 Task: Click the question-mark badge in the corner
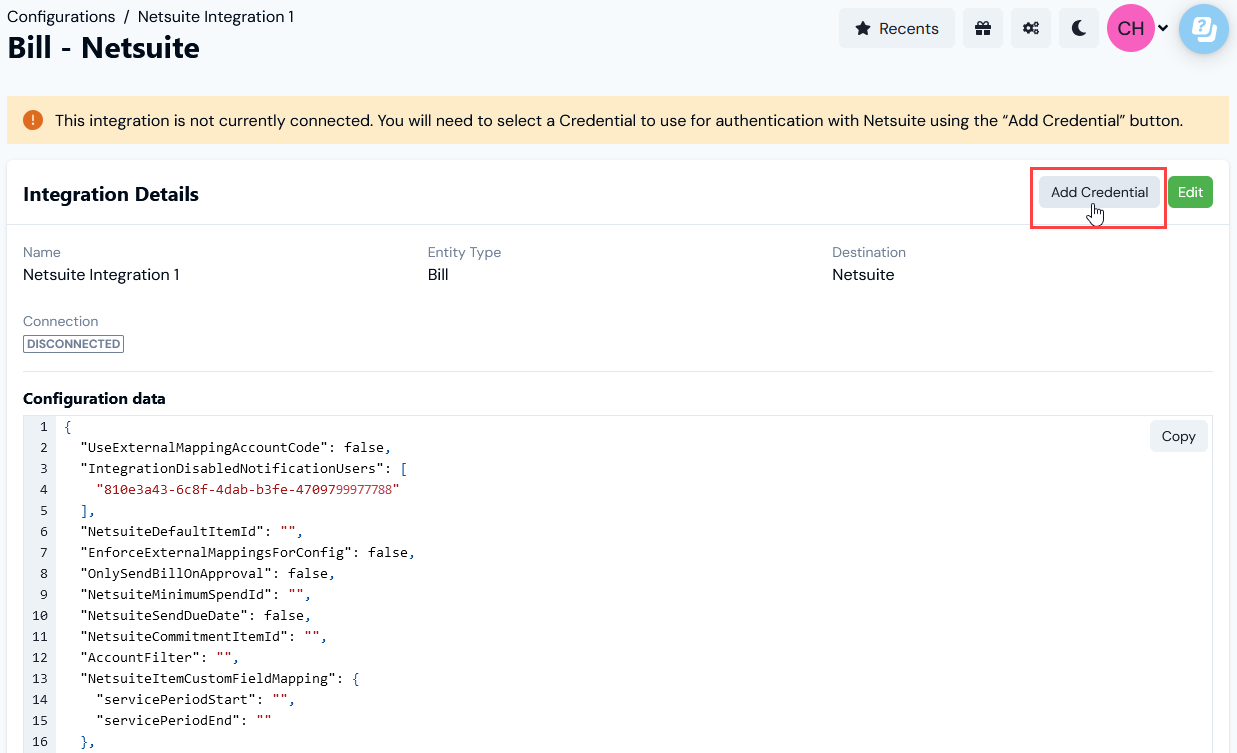coord(1203,29)
